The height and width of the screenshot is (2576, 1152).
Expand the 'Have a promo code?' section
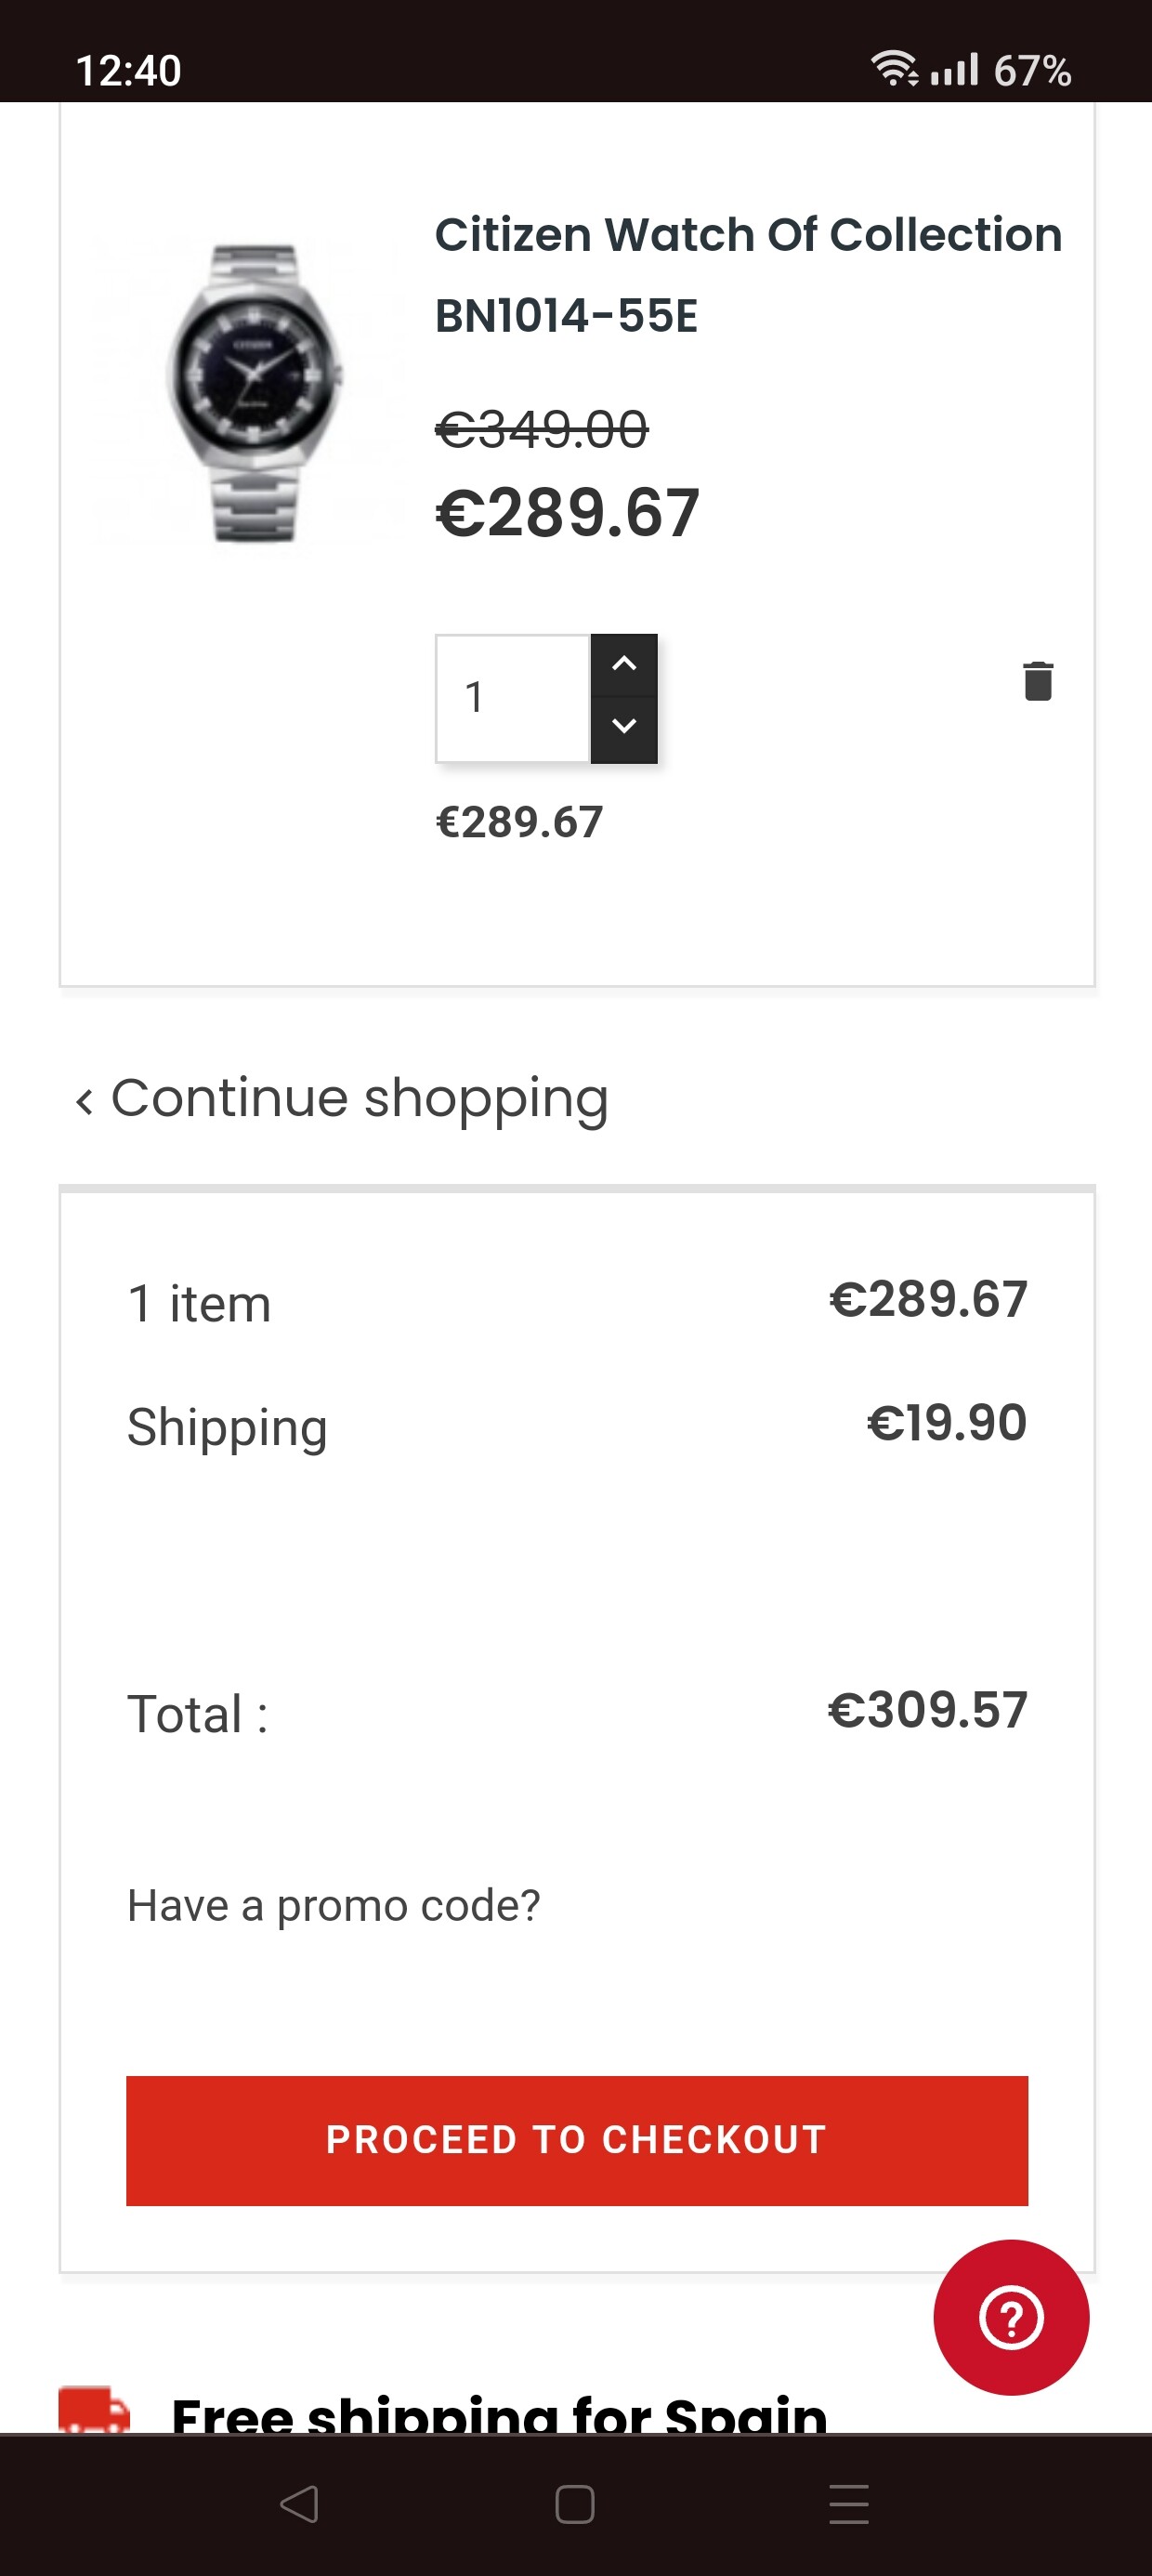click(x=333, y=1905)
